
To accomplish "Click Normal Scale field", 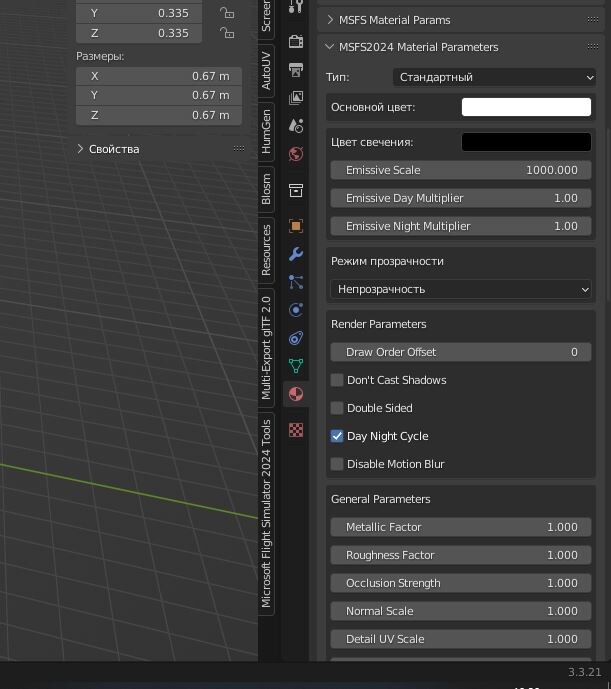I will (461, 611).
